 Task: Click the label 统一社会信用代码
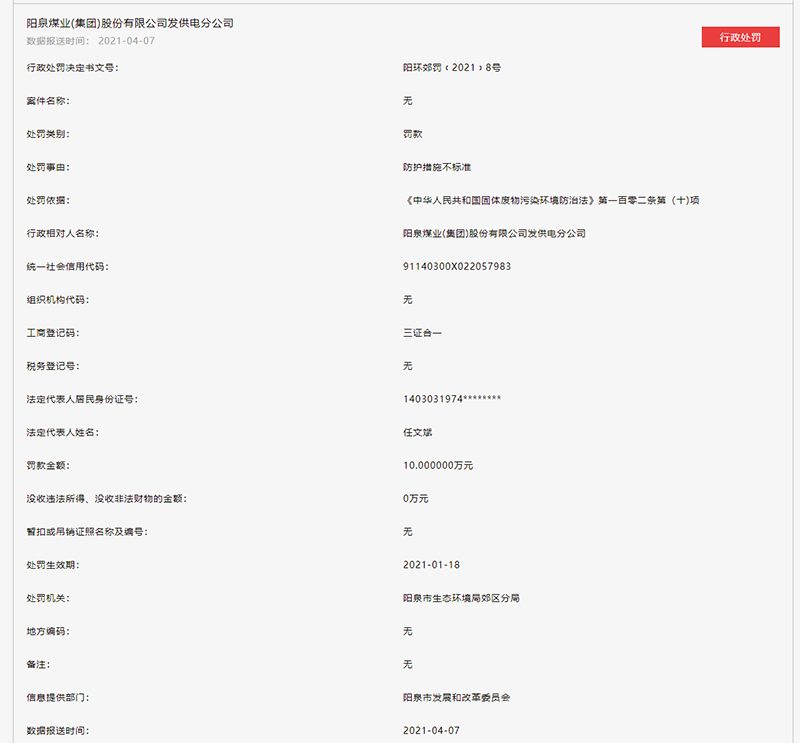tap(67, 266)
